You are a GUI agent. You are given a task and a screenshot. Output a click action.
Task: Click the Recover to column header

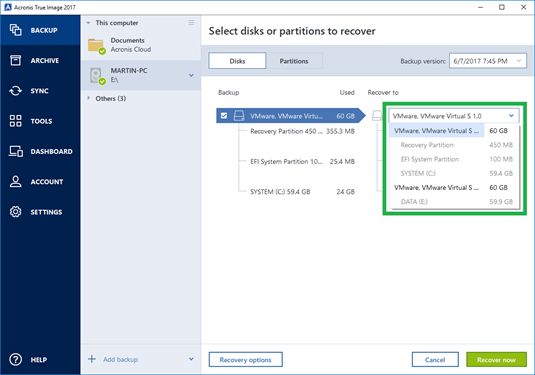[383, 92]
